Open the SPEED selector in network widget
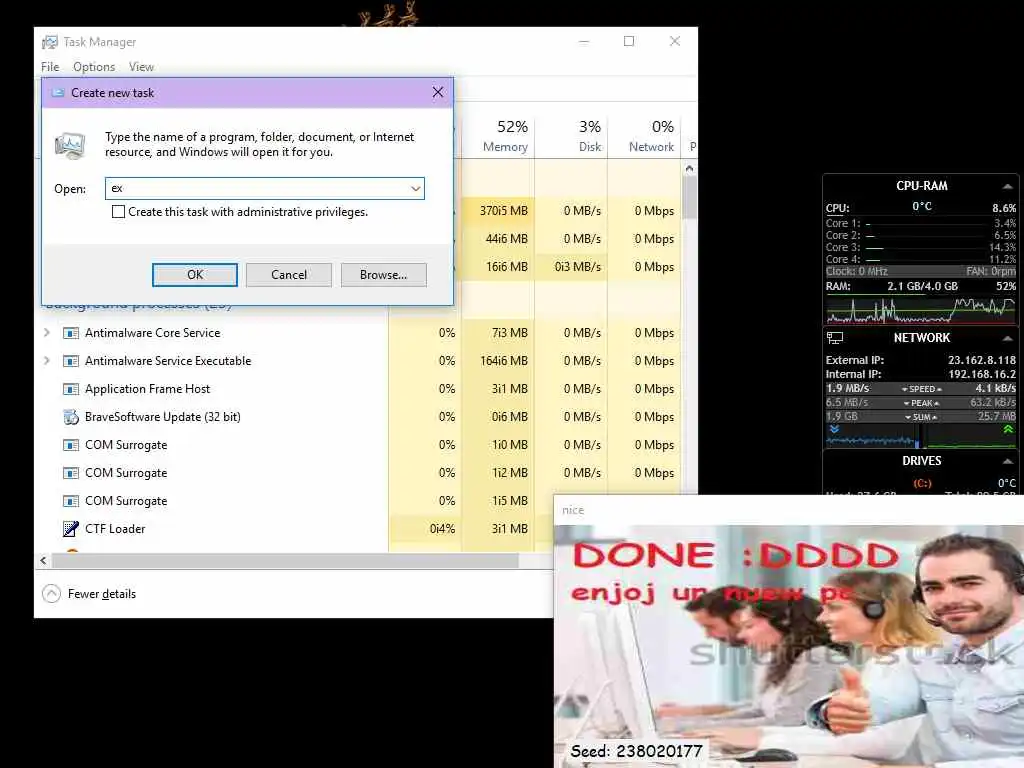This screenshot has height=768, width=1024. coord(921,389)
